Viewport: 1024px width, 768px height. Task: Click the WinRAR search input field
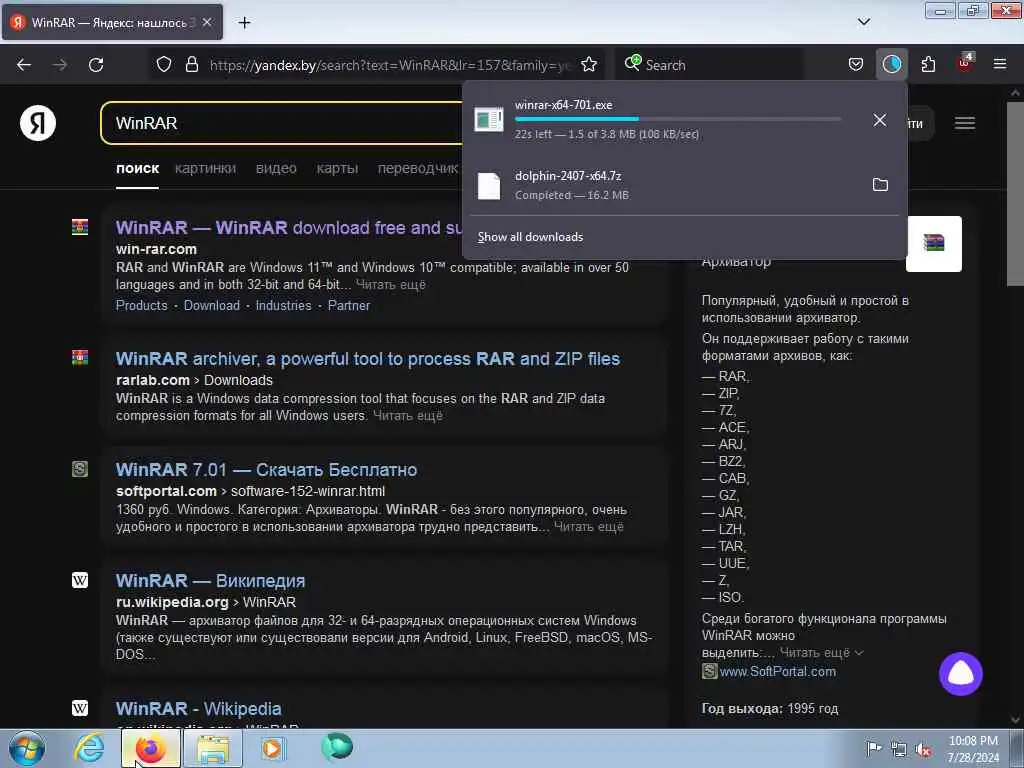coord(282,123)
